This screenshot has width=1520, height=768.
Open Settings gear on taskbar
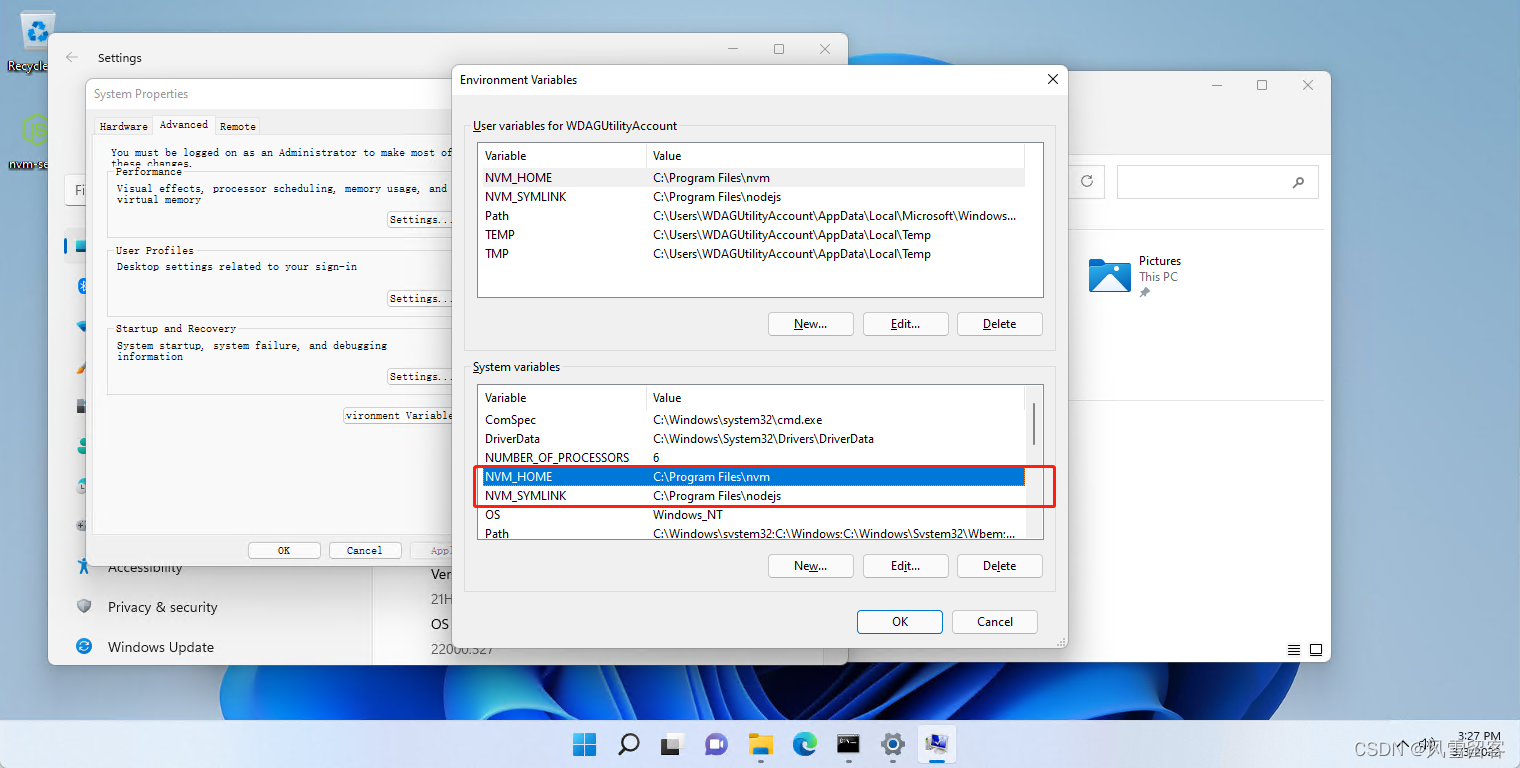point(893,744)
